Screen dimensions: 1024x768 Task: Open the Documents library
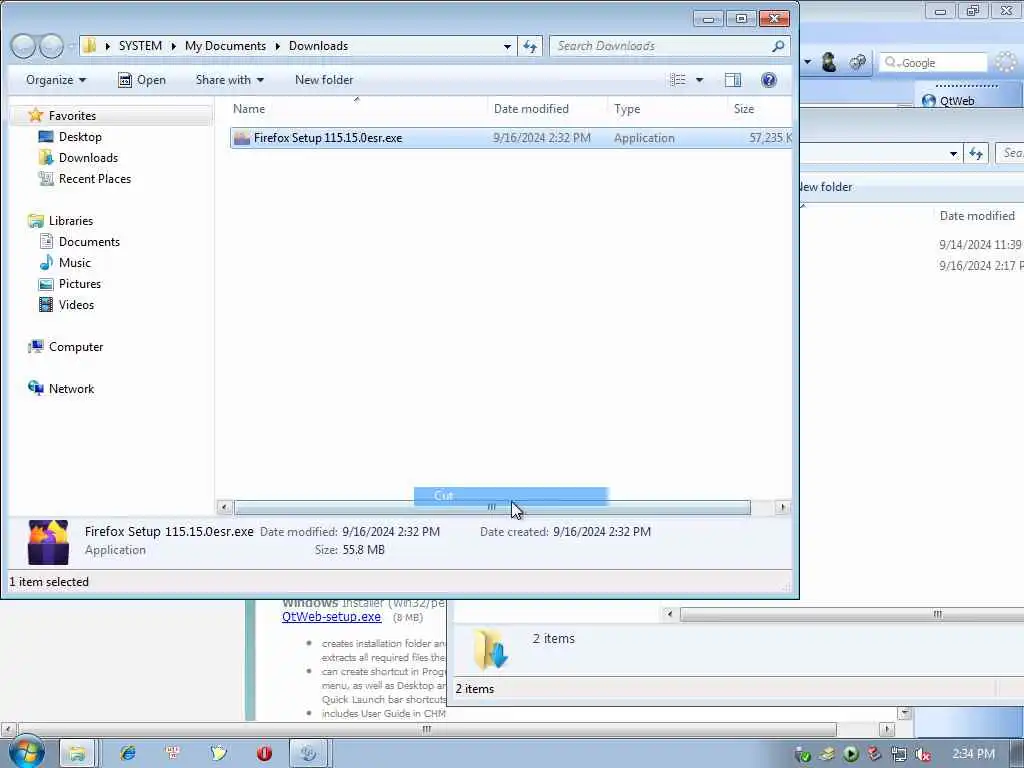[89, 242]
